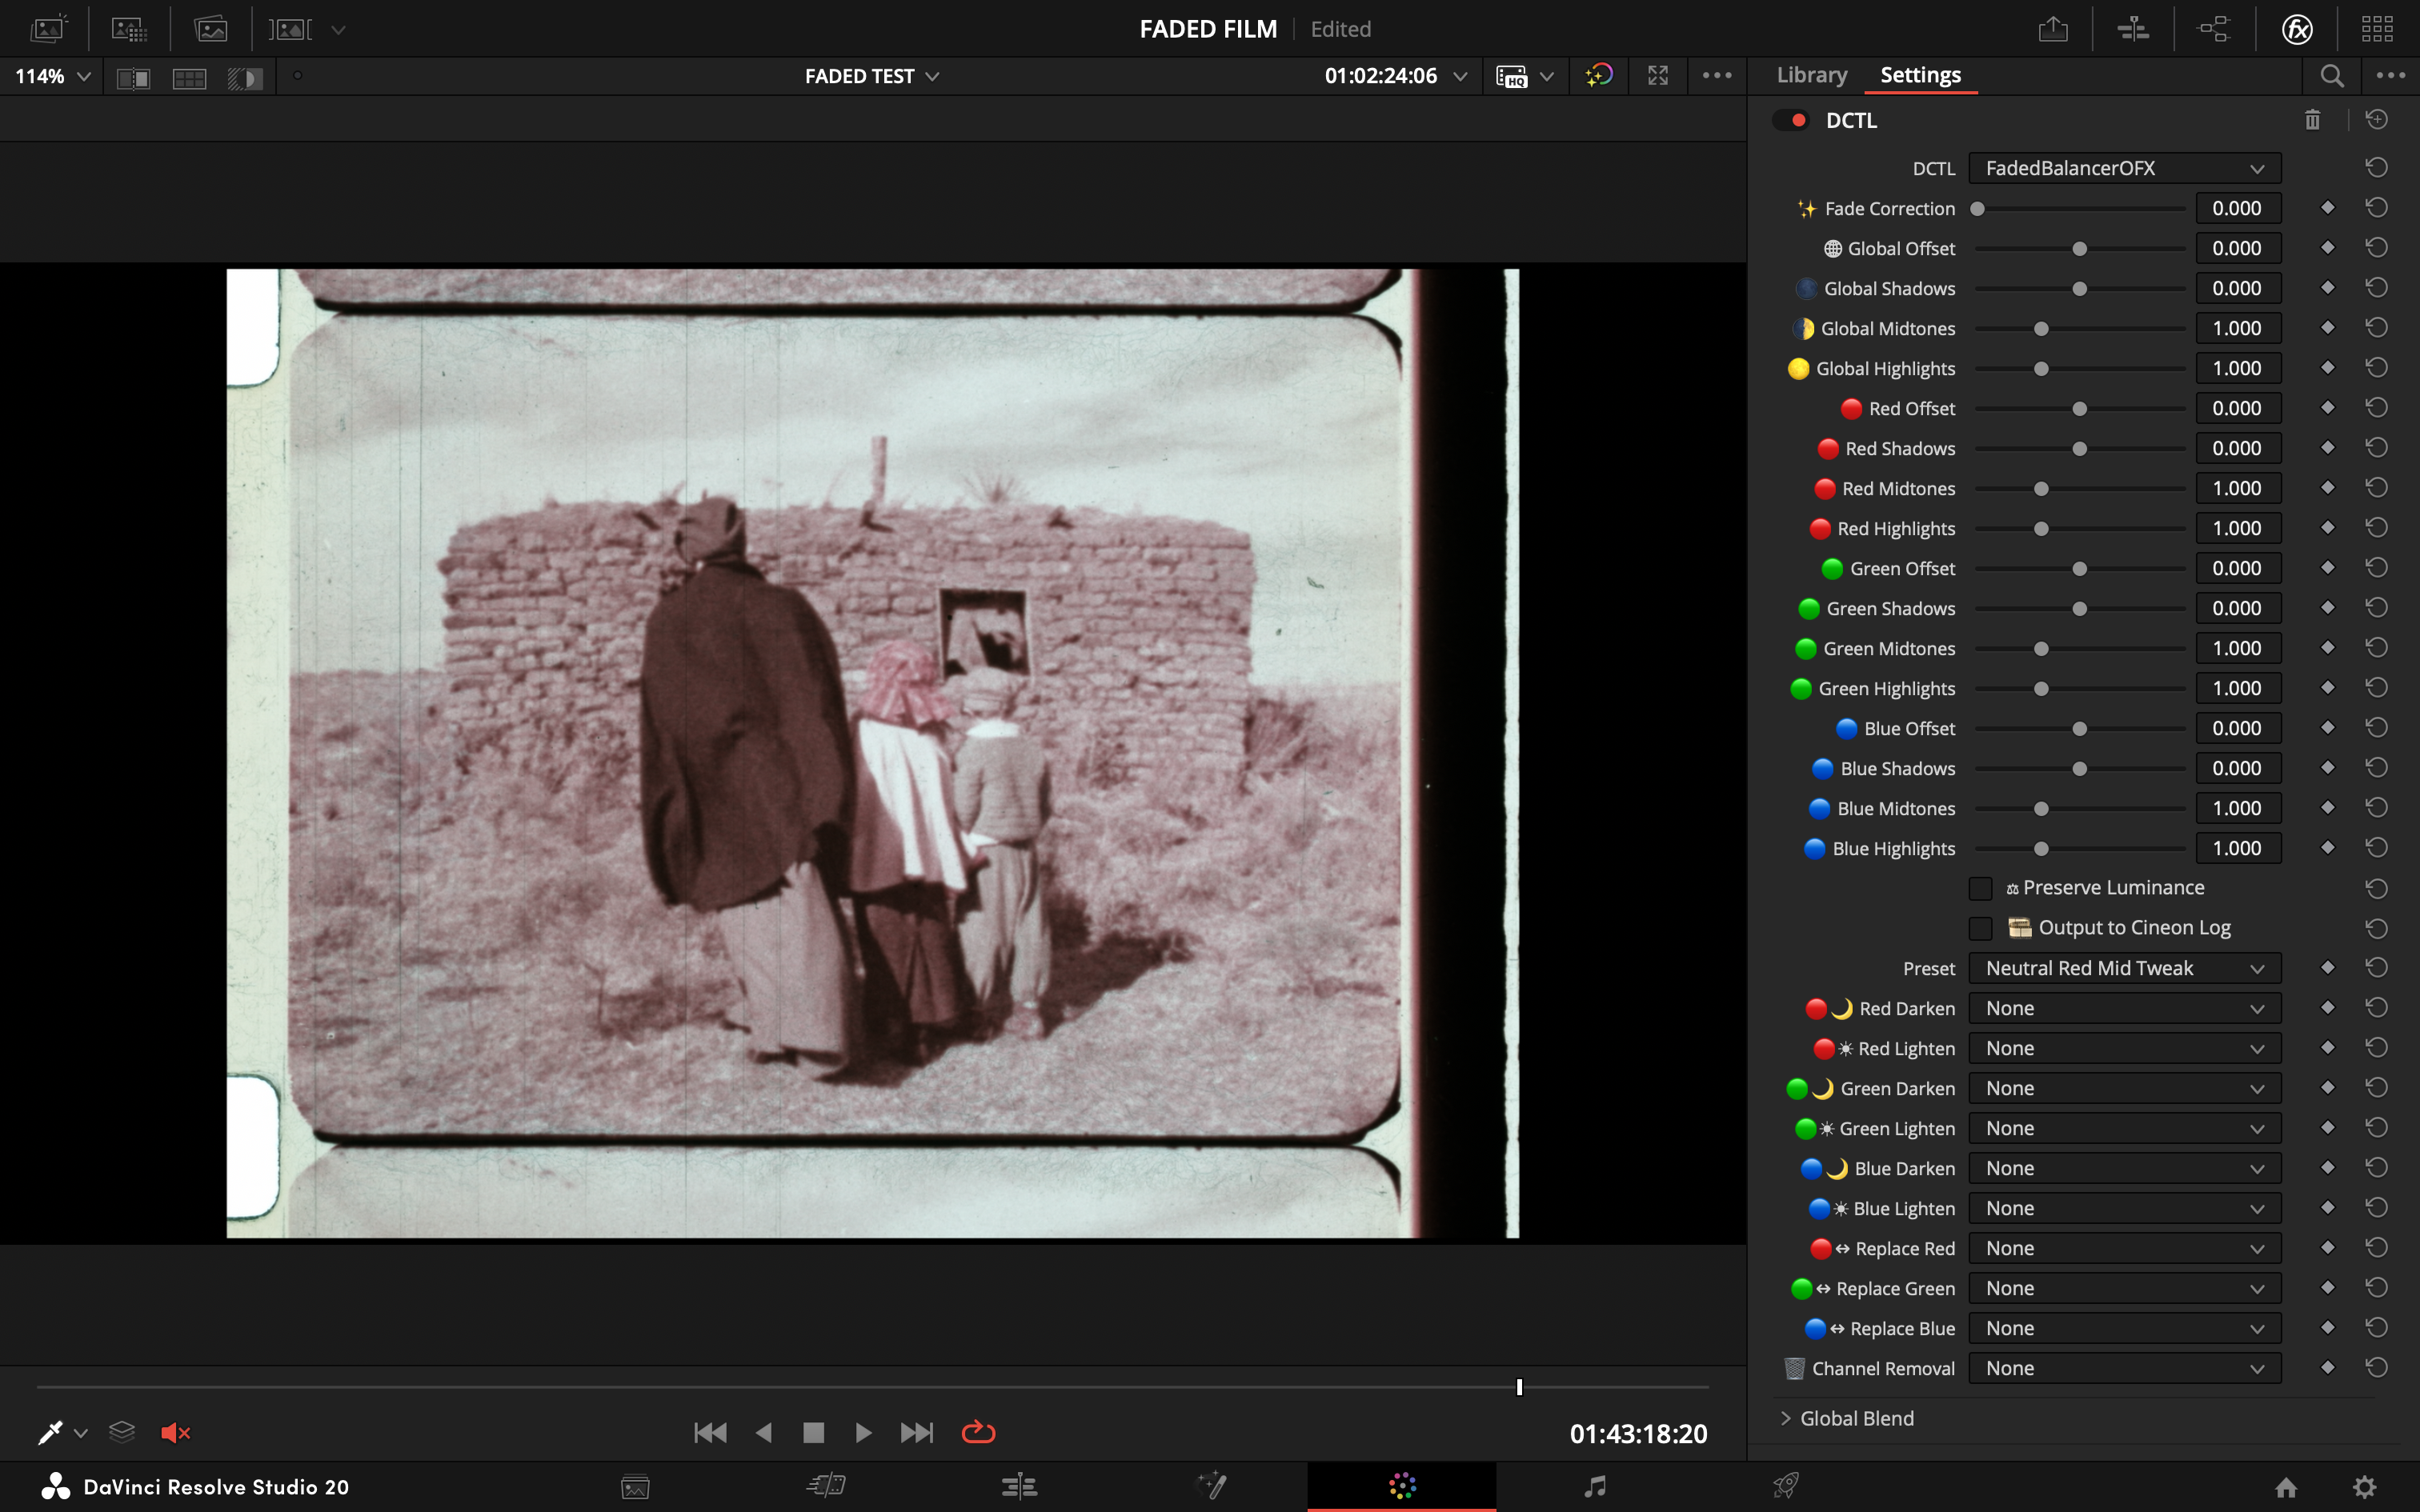Click the Red Offset value field
This screenshot has height=1512, width=2420.
[2237, 408]
